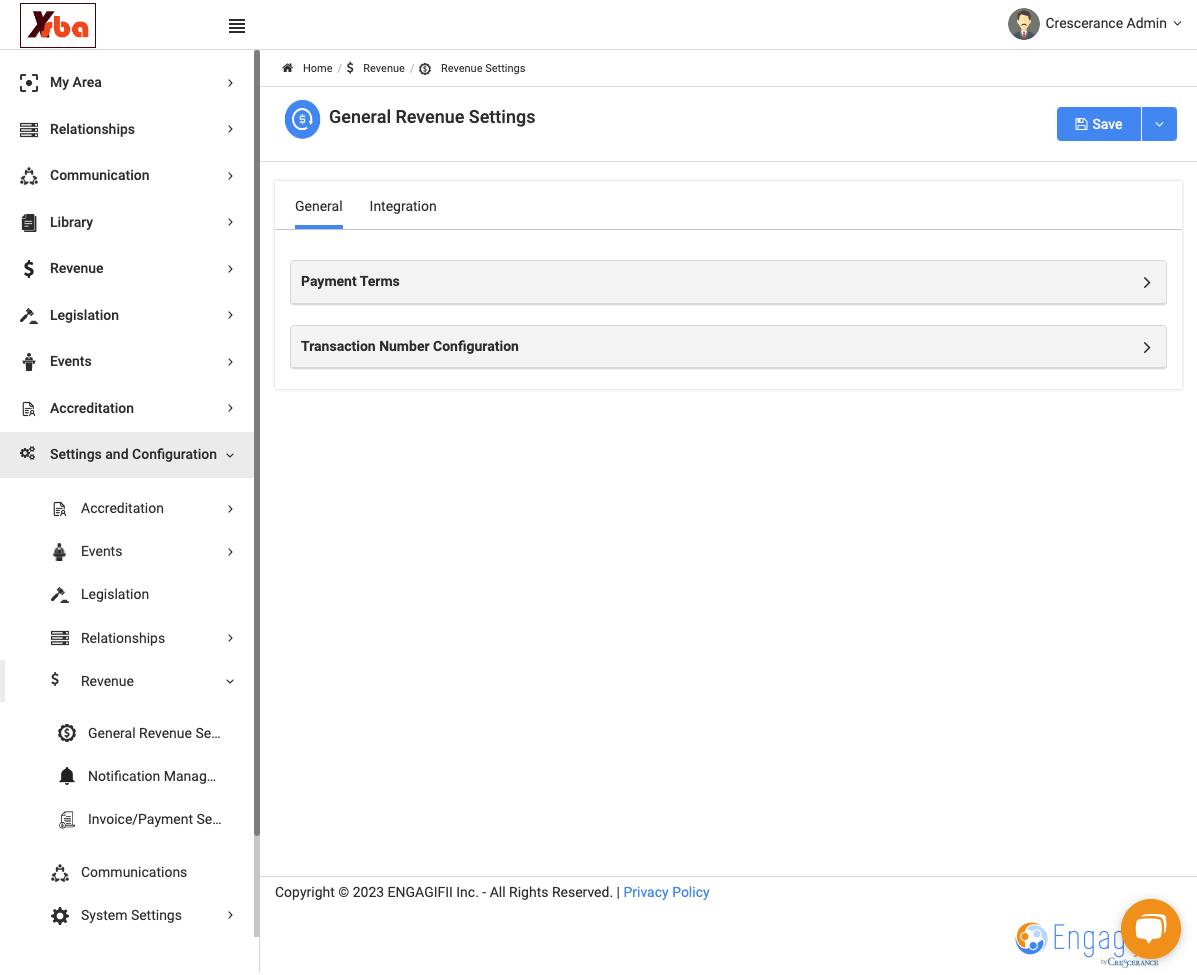Open Legislation under Settings and Configuration
The width and height of the screenshot is (1197, 975).
point(115,594)
